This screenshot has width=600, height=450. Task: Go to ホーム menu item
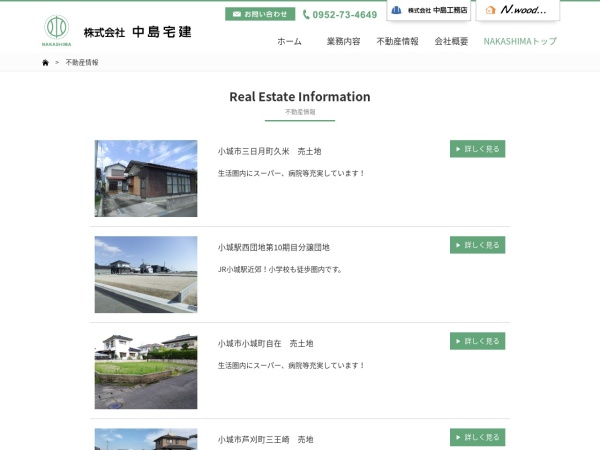point(289,41)
